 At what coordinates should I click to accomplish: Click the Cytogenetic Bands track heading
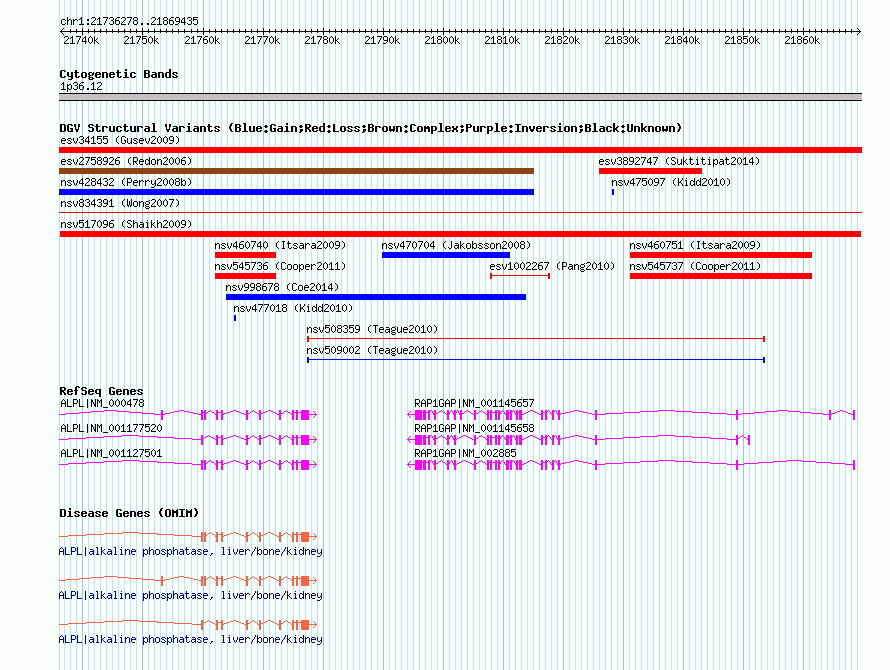[119, 74]
